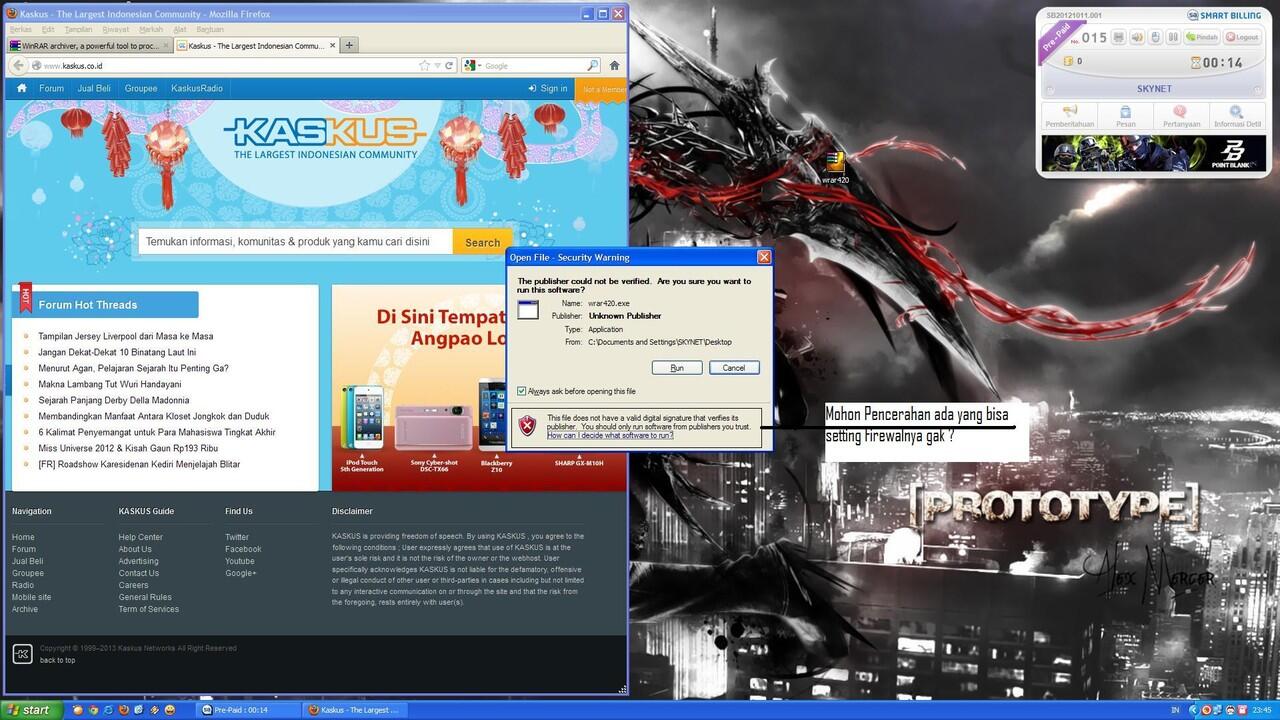
Task: Click the Sony Cyber-shot DSC-TX66 camera image in the ad
Action: tap(433, 427)
